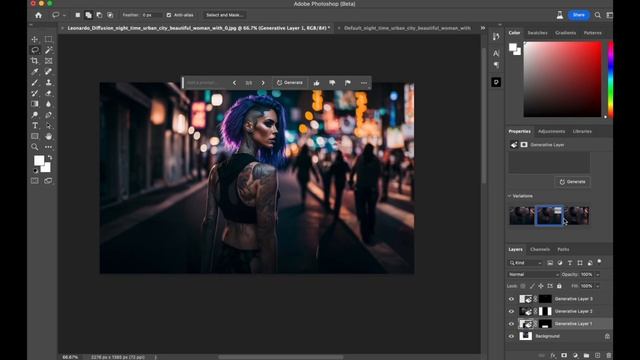The image size is (640, 360).
Task: Select the Spot Healing Brush tool
Action: (49, 71)
